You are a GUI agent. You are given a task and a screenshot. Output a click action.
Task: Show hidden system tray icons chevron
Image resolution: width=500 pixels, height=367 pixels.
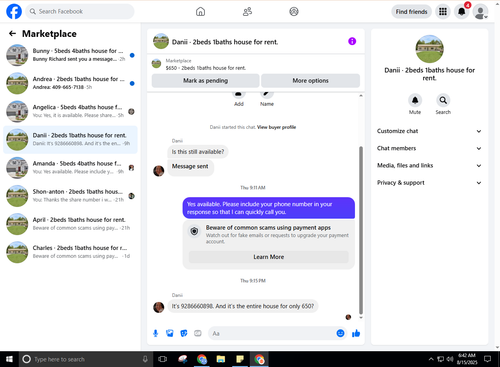pos(431,359)
